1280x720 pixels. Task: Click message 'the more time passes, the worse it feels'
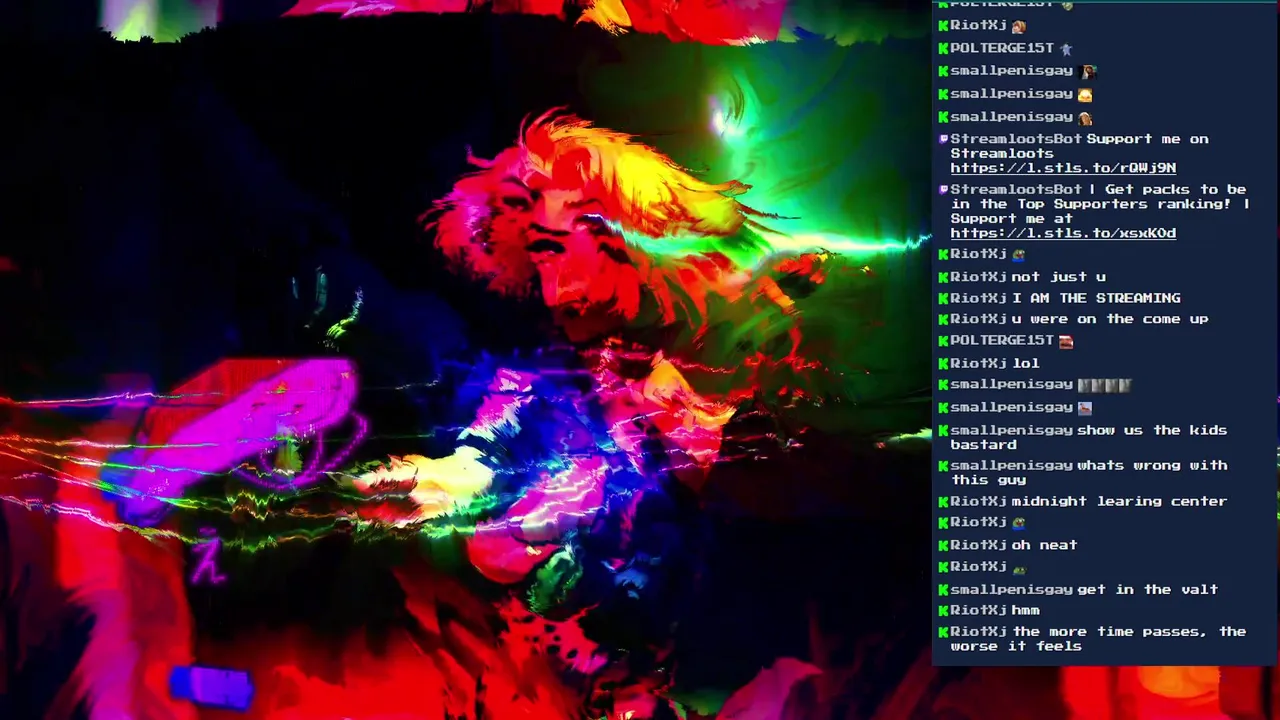point(1098,639)
